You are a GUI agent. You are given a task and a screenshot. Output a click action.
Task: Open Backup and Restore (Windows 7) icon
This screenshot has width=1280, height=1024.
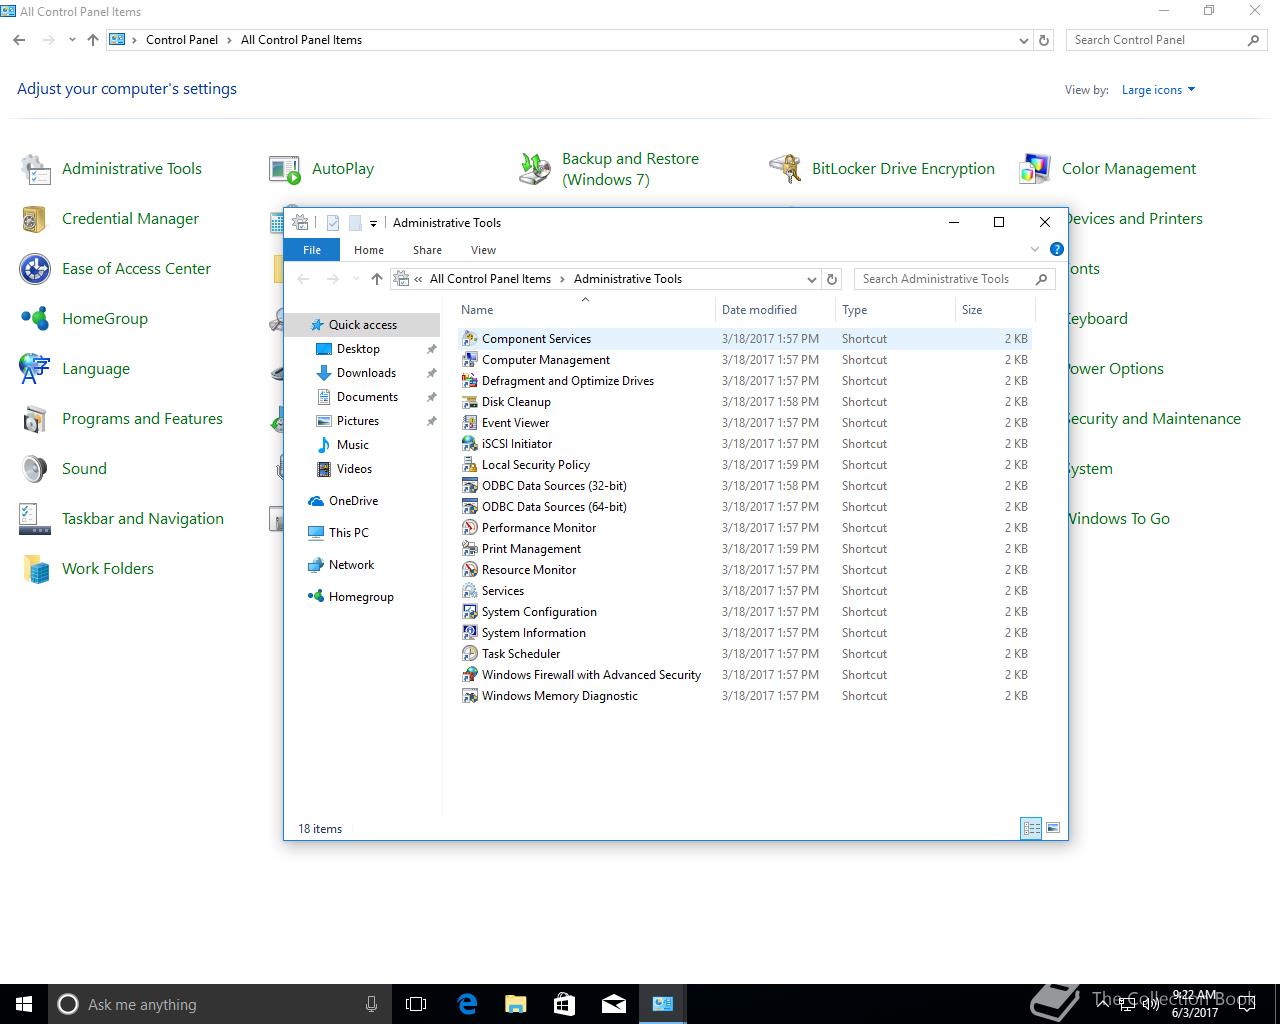[x=536, y=169]
